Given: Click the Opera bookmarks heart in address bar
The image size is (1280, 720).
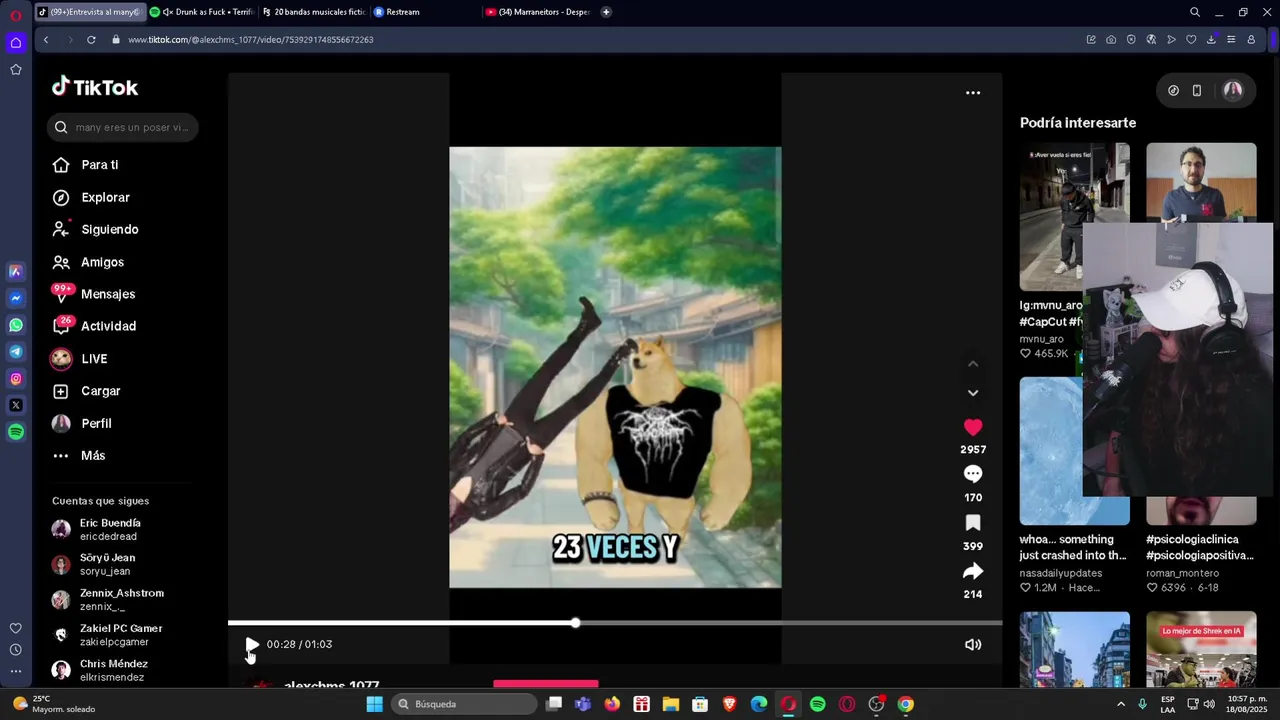Looking at the screenshot, I should [1191, 40].
